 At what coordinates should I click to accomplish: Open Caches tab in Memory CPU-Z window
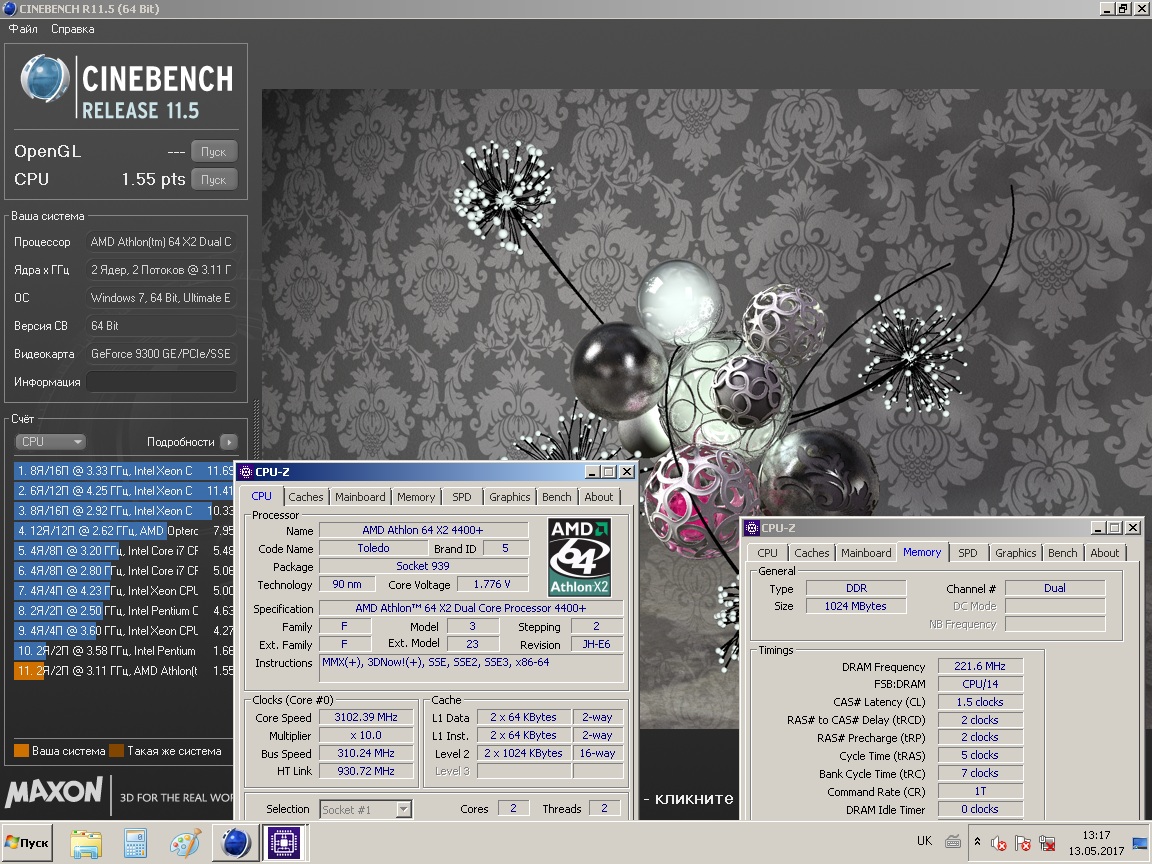[811, 552]
